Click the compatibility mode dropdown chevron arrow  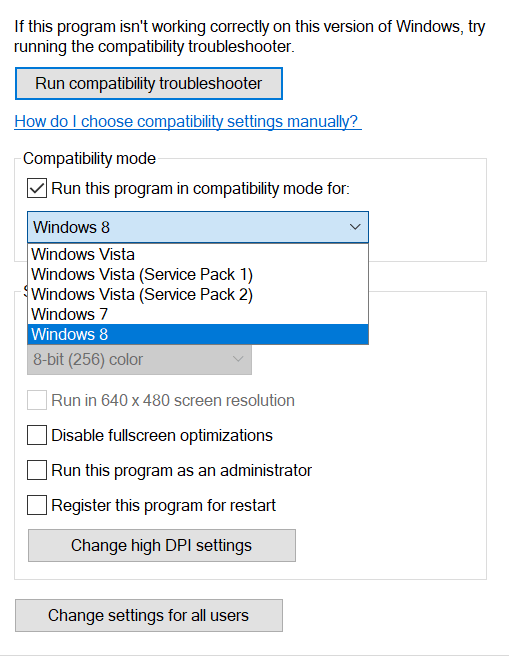point(355,227)
